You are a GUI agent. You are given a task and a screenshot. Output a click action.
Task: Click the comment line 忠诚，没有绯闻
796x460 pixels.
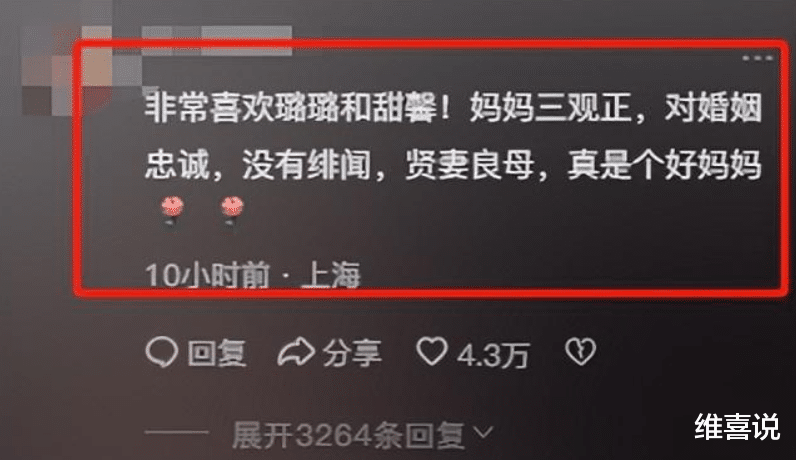[453, 166]
